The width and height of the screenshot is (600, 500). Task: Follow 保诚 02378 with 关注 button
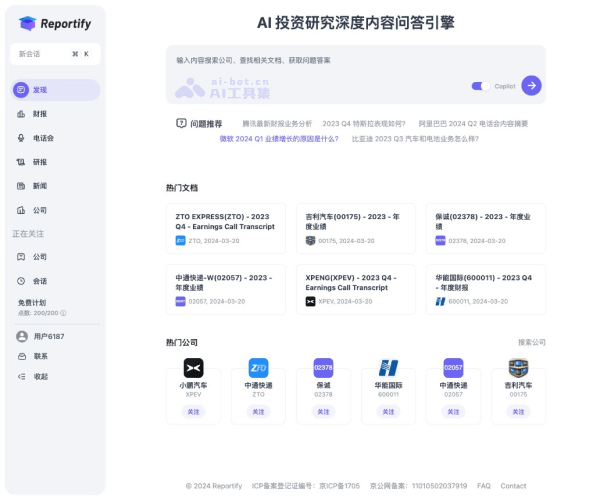click(323, 411)
